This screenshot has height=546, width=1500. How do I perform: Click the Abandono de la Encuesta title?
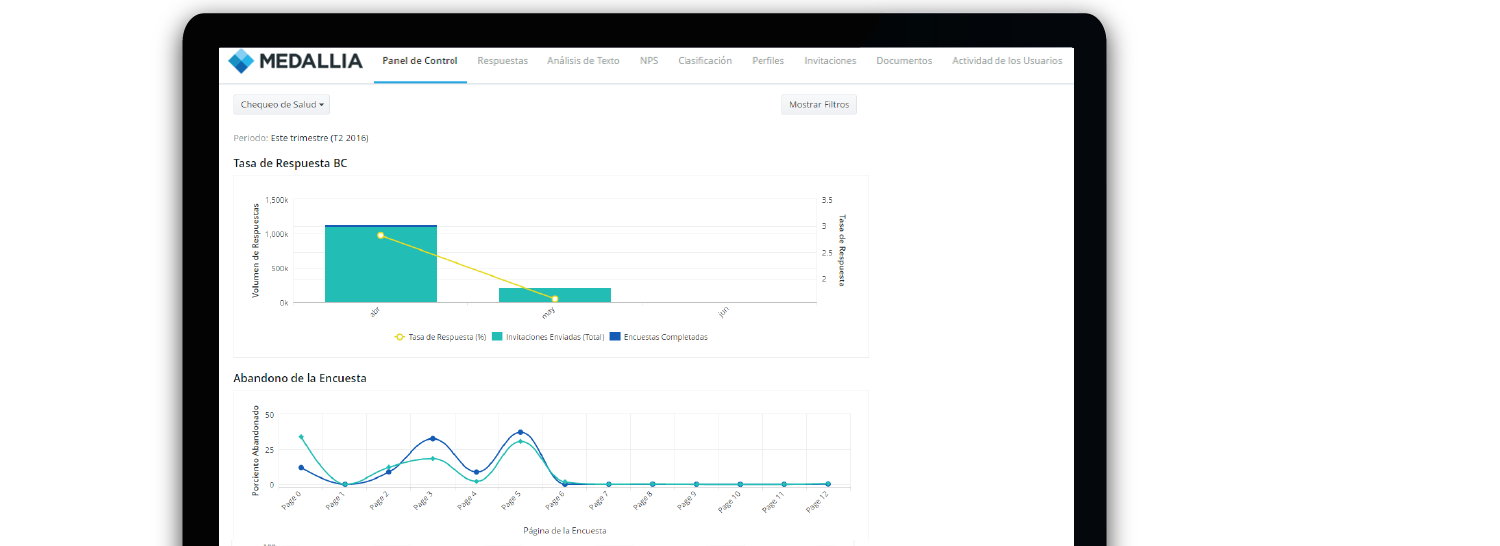click(300, 378)
